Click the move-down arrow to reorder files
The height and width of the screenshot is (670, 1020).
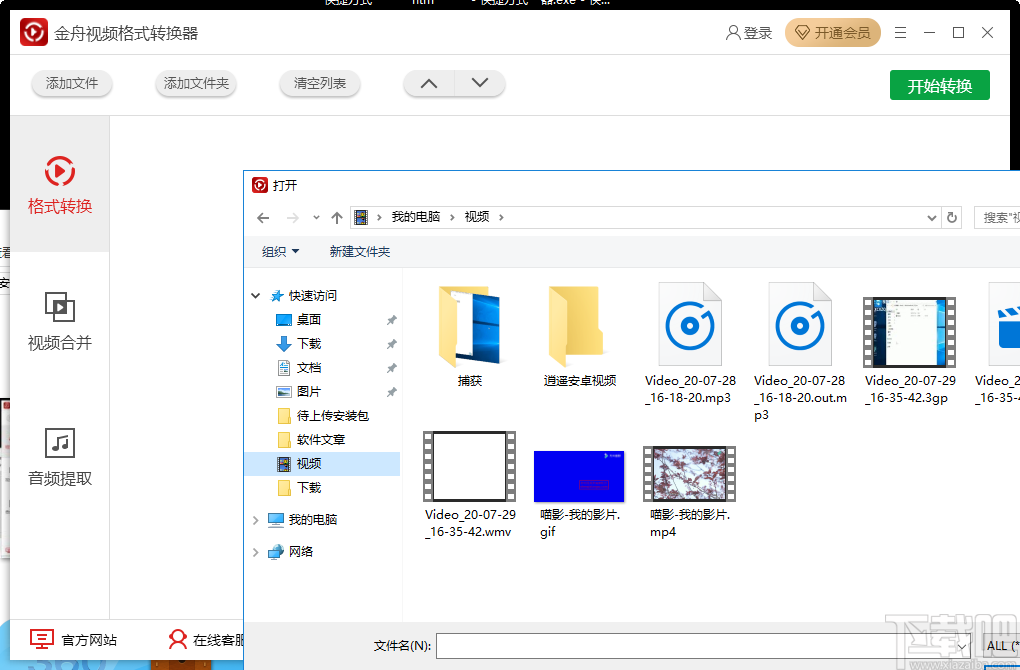point(480,83)
